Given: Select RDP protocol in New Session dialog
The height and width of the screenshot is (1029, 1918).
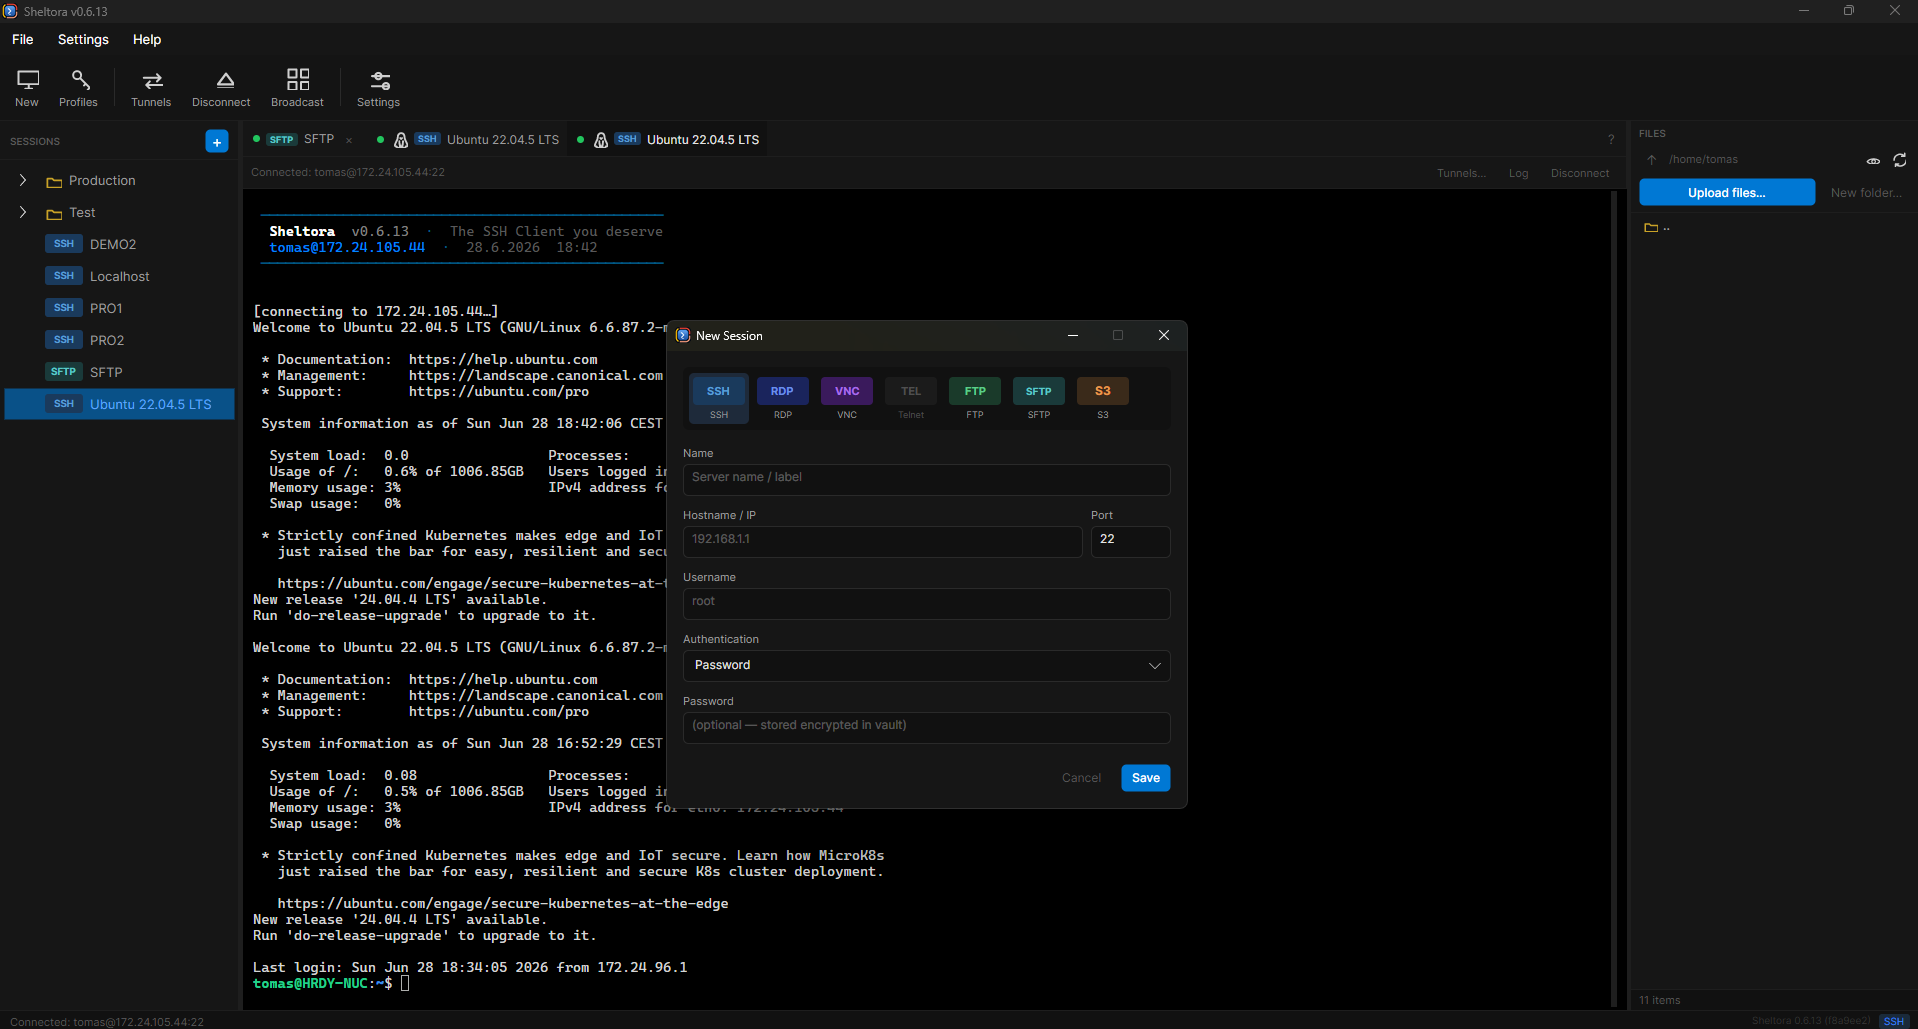Looking at the screenshot, I should pyautogui.click(x=783, y=398).
